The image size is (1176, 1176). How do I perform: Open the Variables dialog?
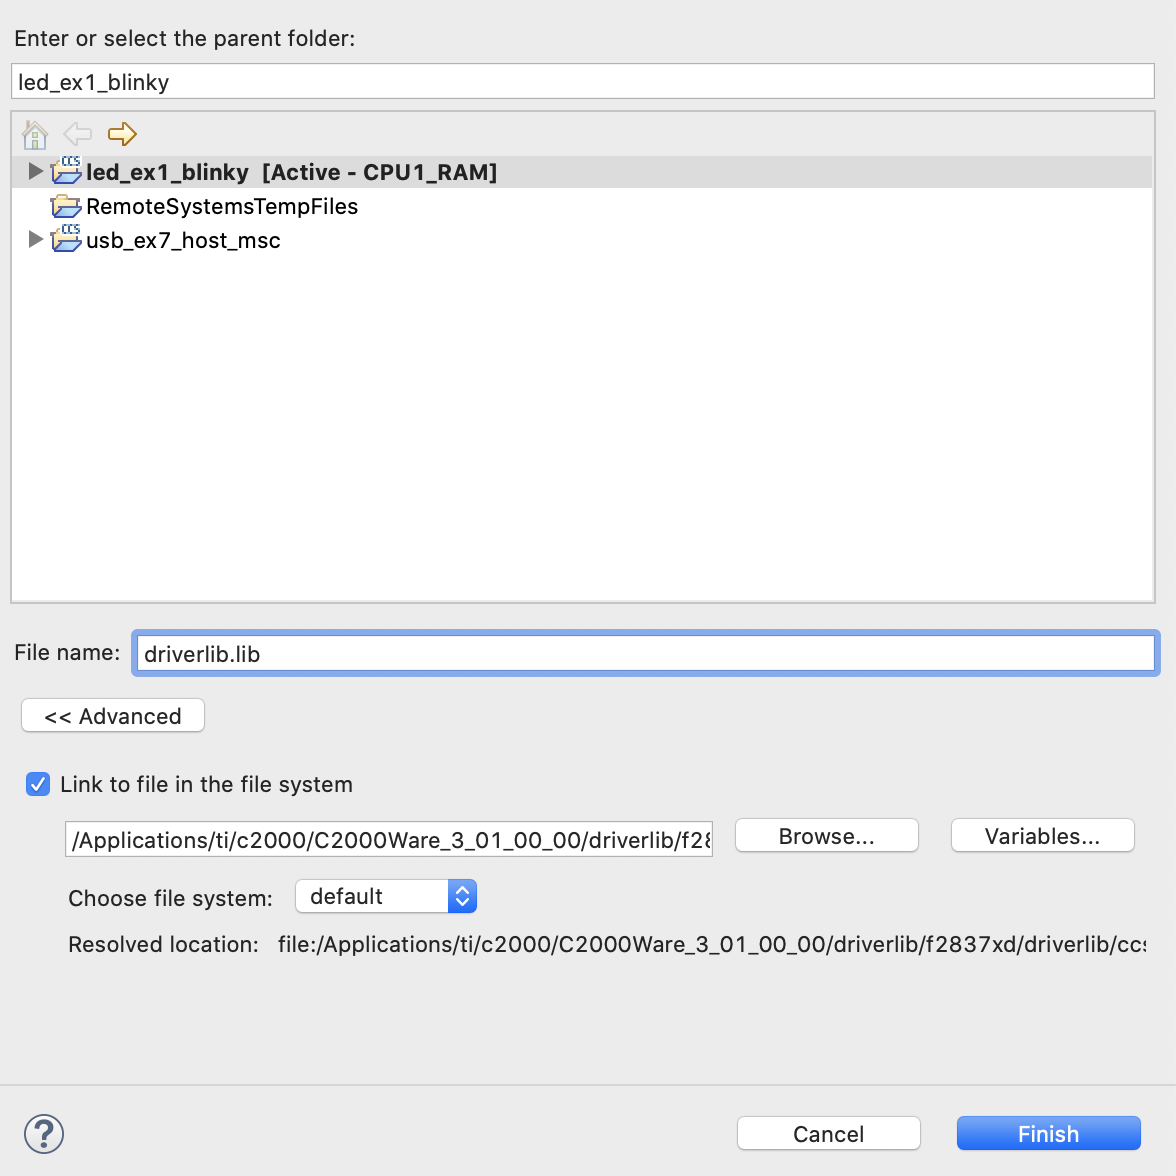point(1042,835)
